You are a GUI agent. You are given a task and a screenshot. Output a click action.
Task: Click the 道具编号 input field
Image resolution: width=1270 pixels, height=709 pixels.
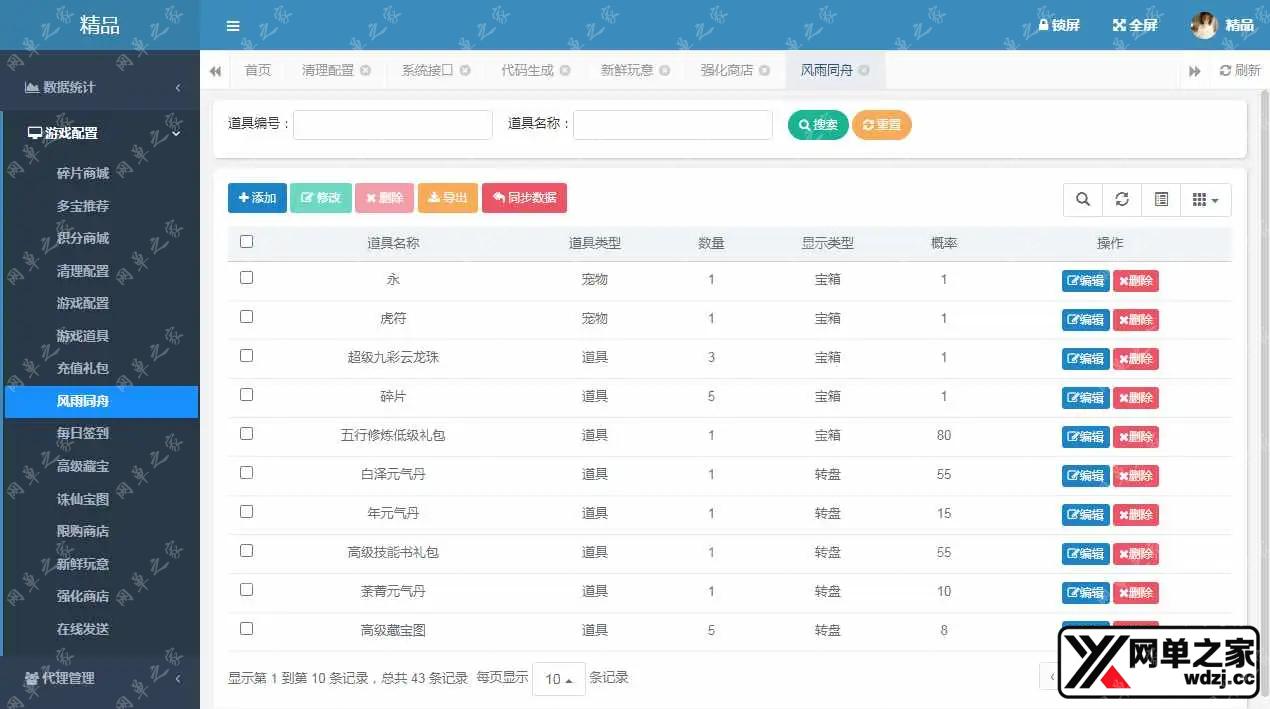(x=392, y=125)
